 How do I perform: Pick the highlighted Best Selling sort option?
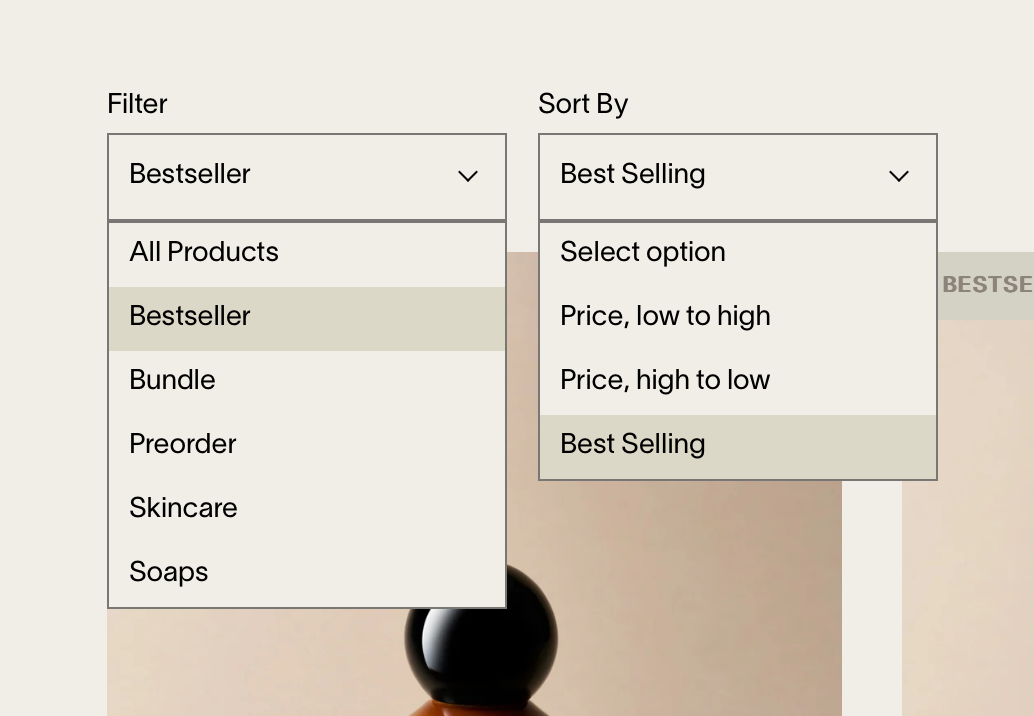633,444
